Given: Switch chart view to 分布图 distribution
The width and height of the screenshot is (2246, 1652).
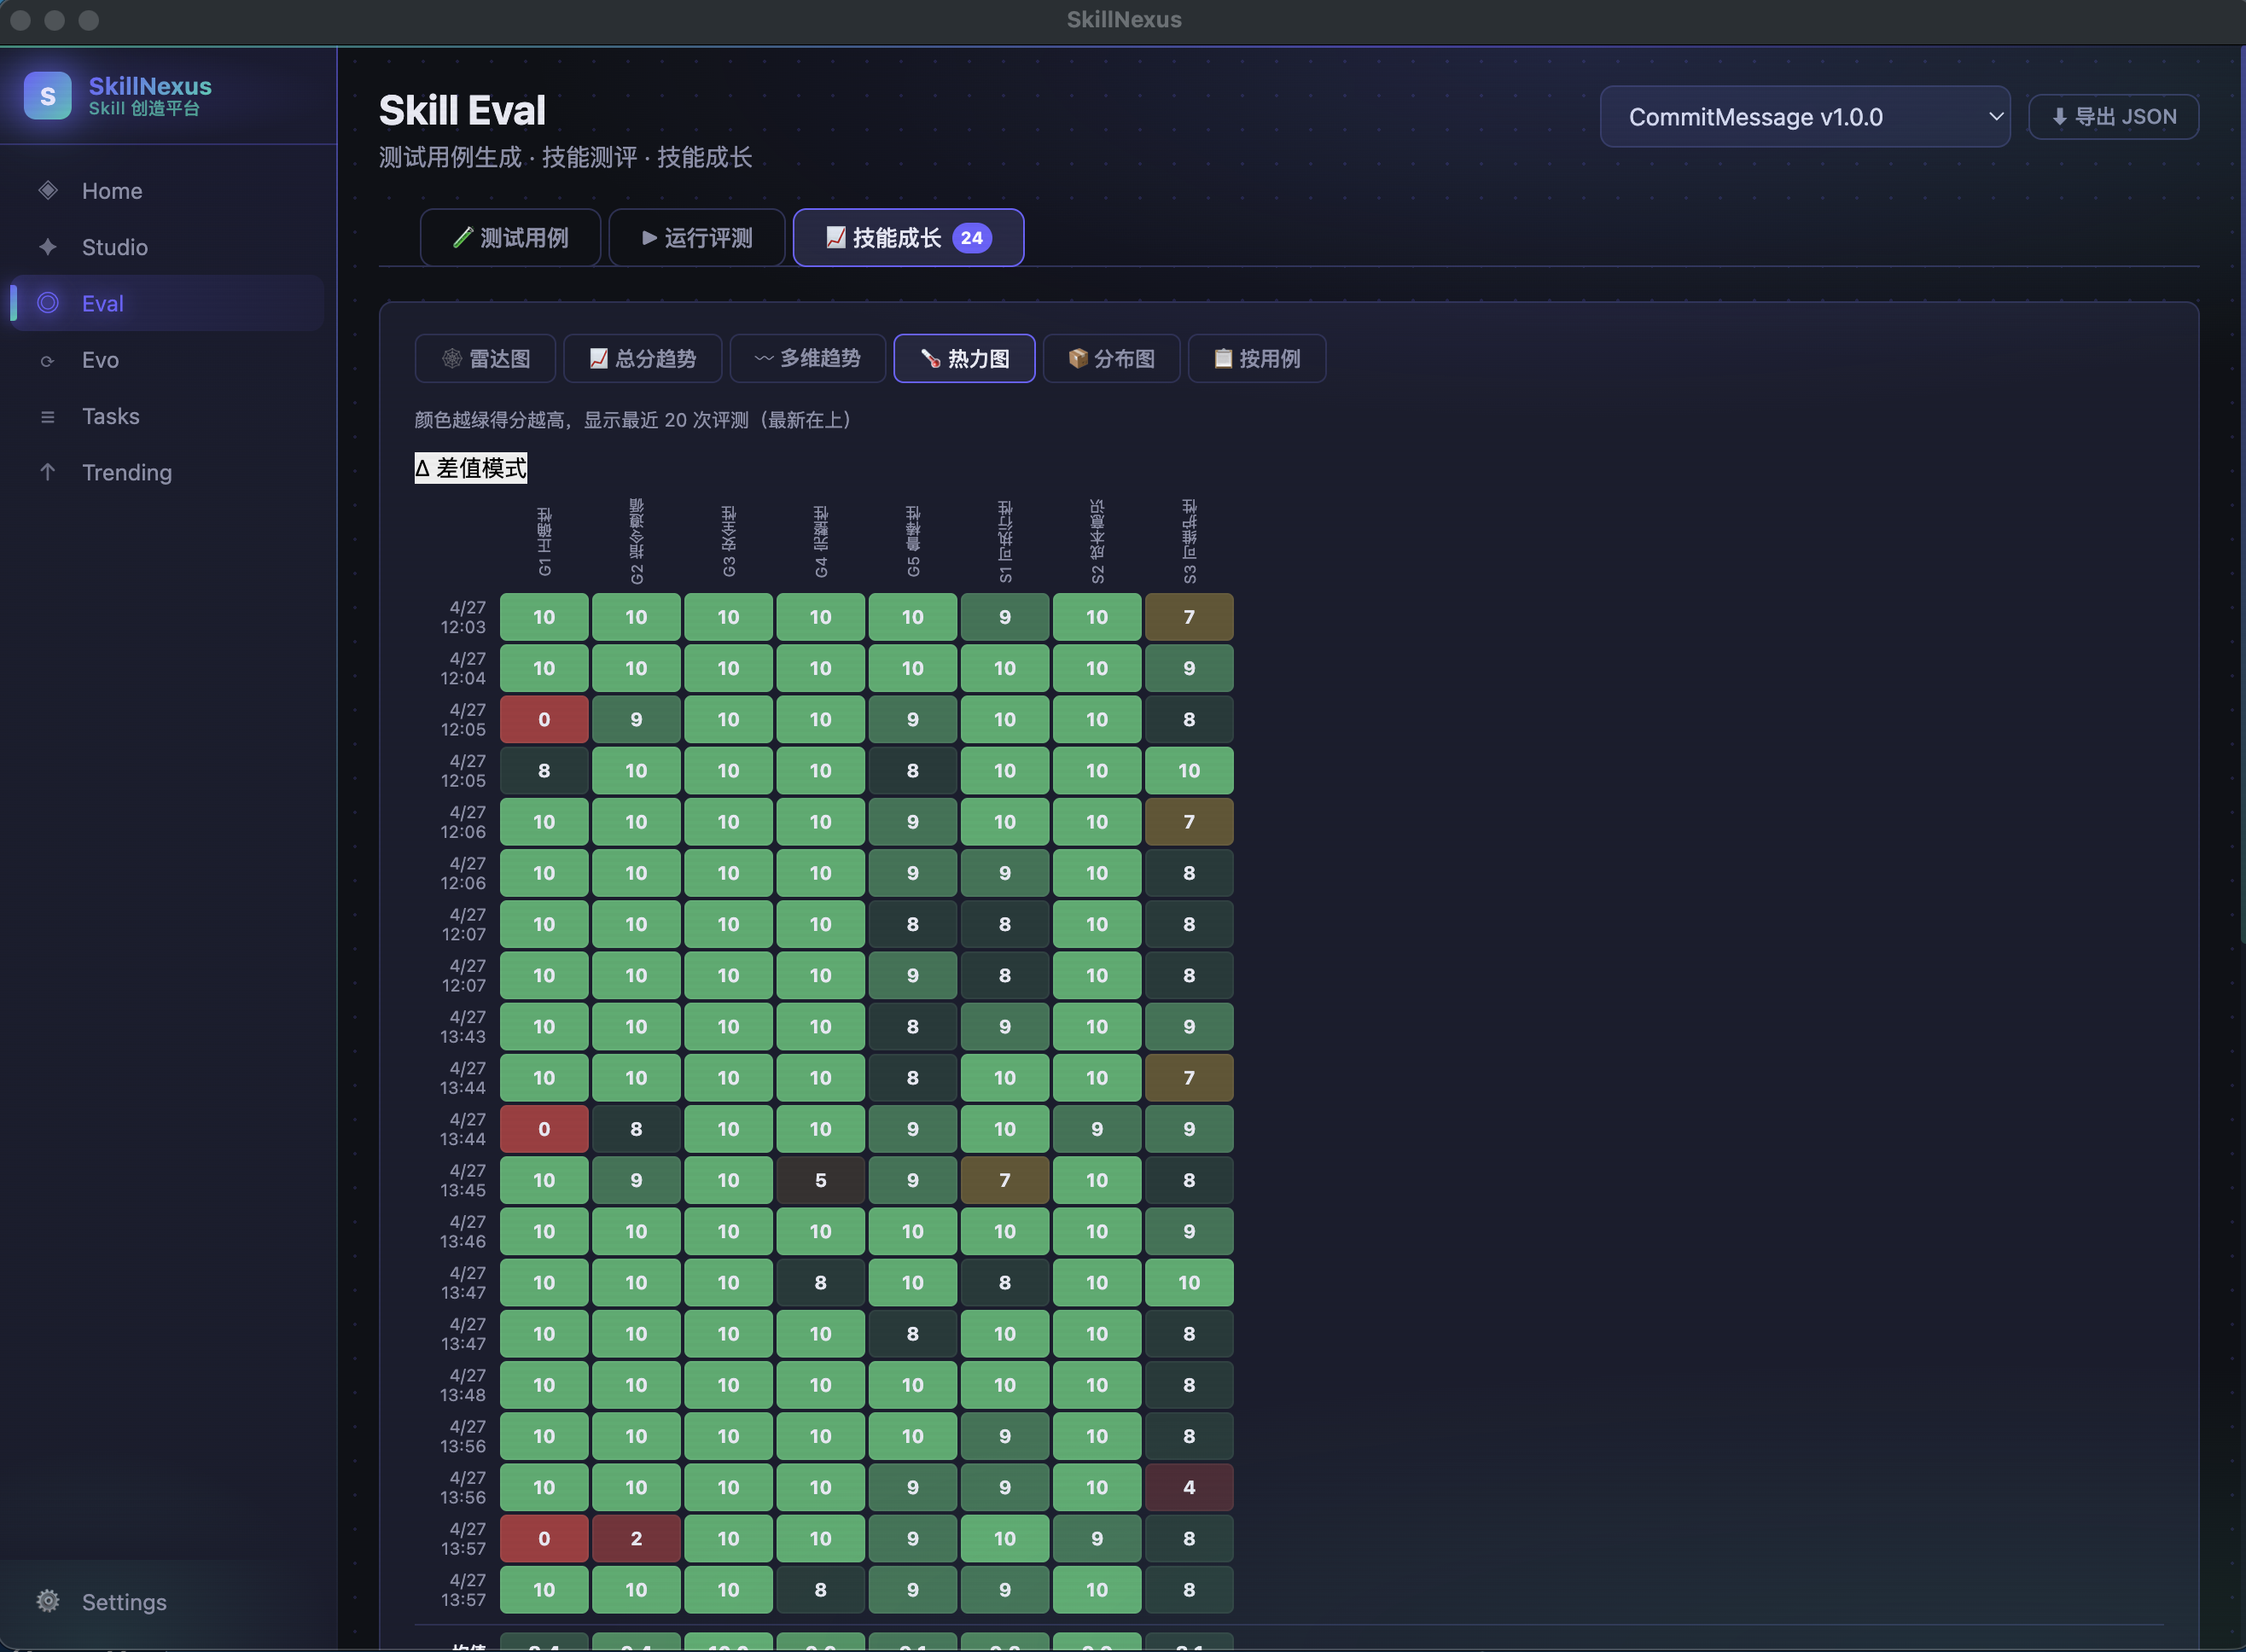Looking at the screenshot, I should pyautogui.click(x=1111, y=358).
